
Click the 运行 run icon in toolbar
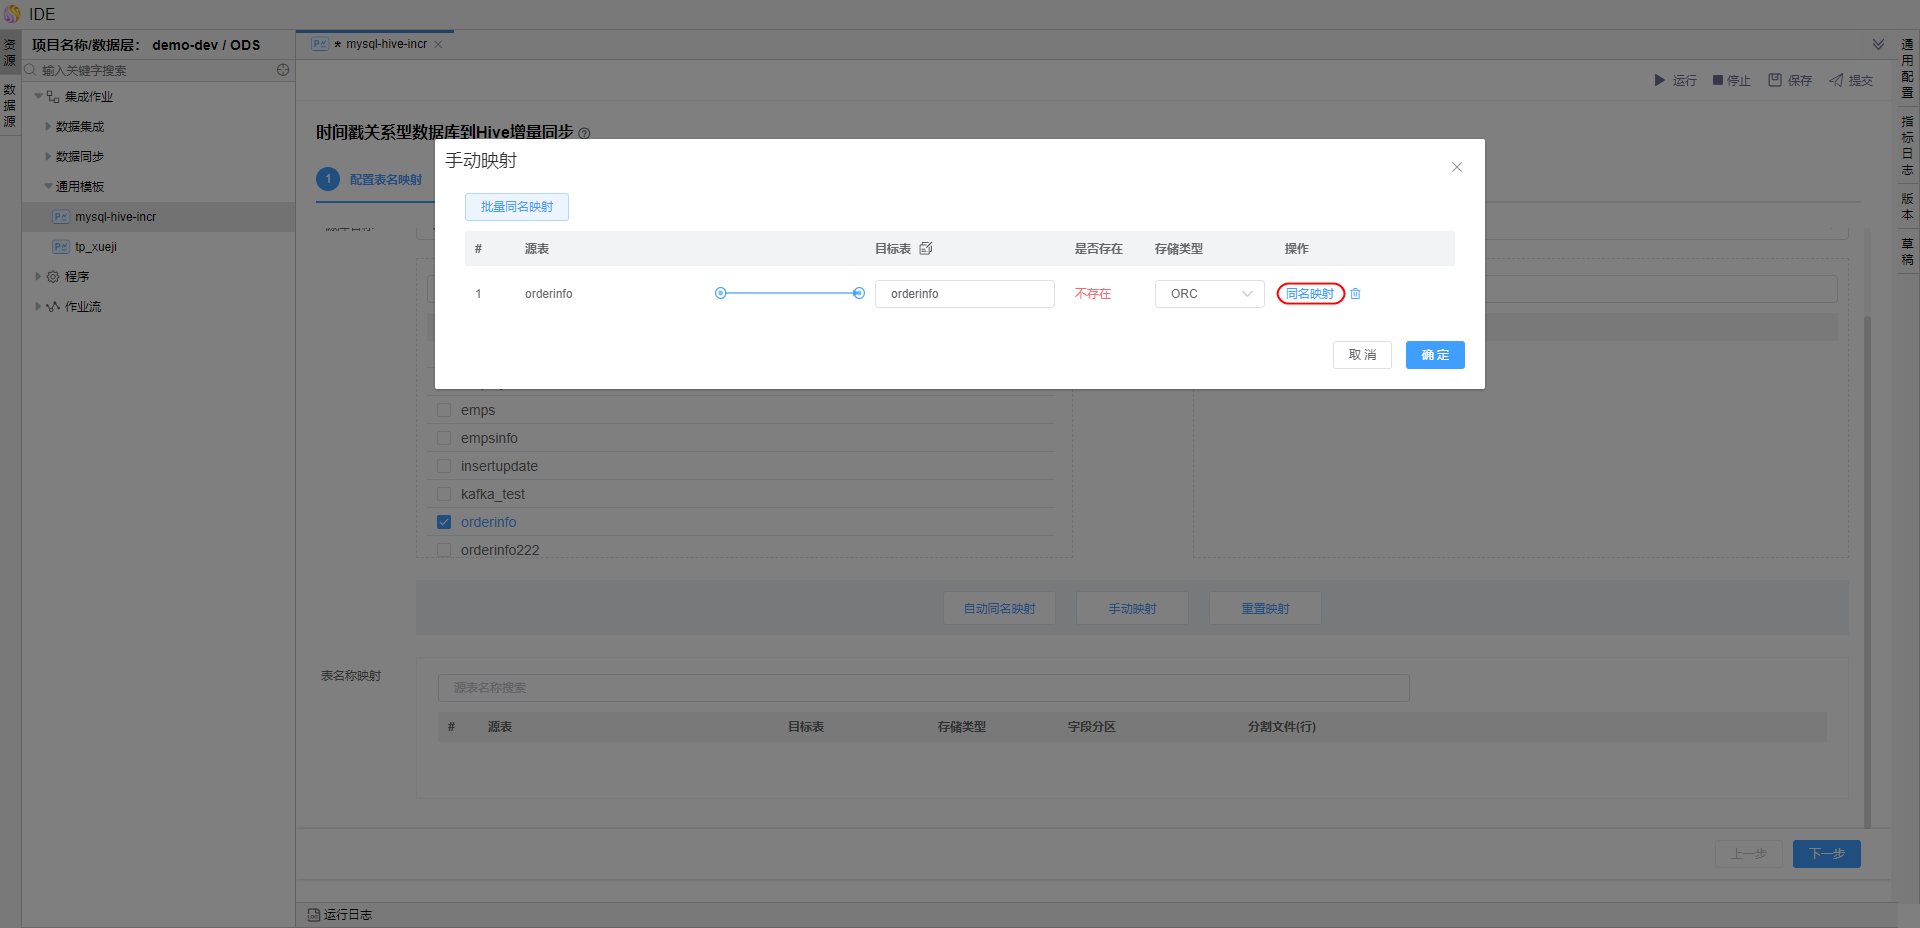(1660, 80)
